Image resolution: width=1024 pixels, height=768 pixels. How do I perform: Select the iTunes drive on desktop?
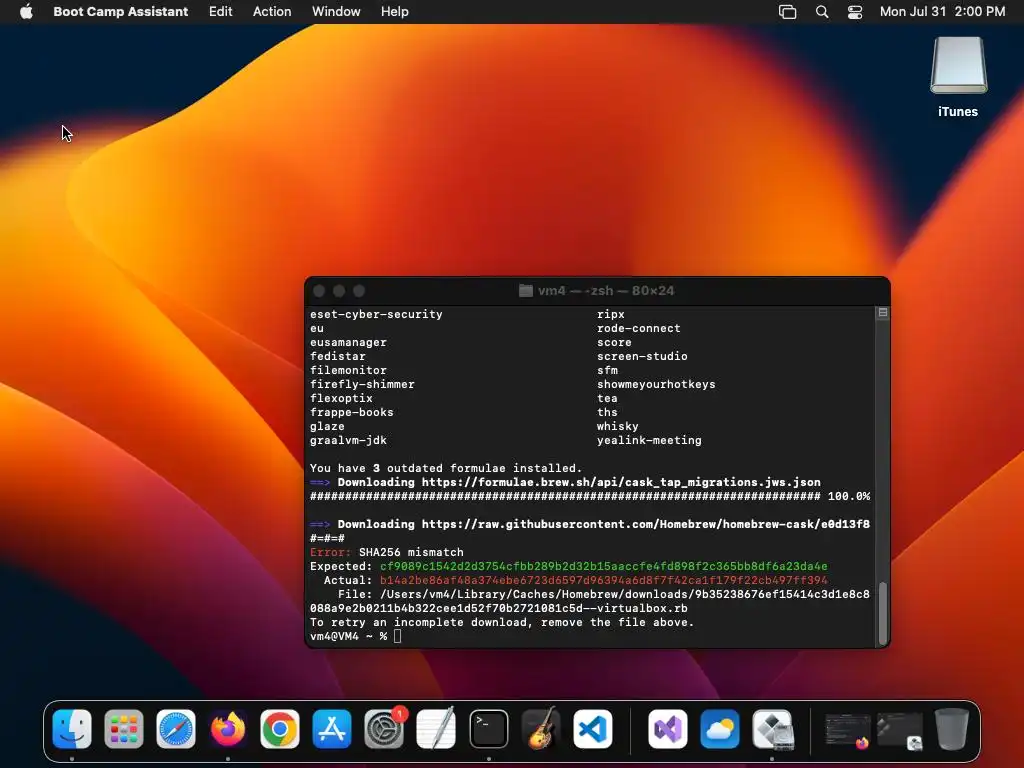[958, 77]
